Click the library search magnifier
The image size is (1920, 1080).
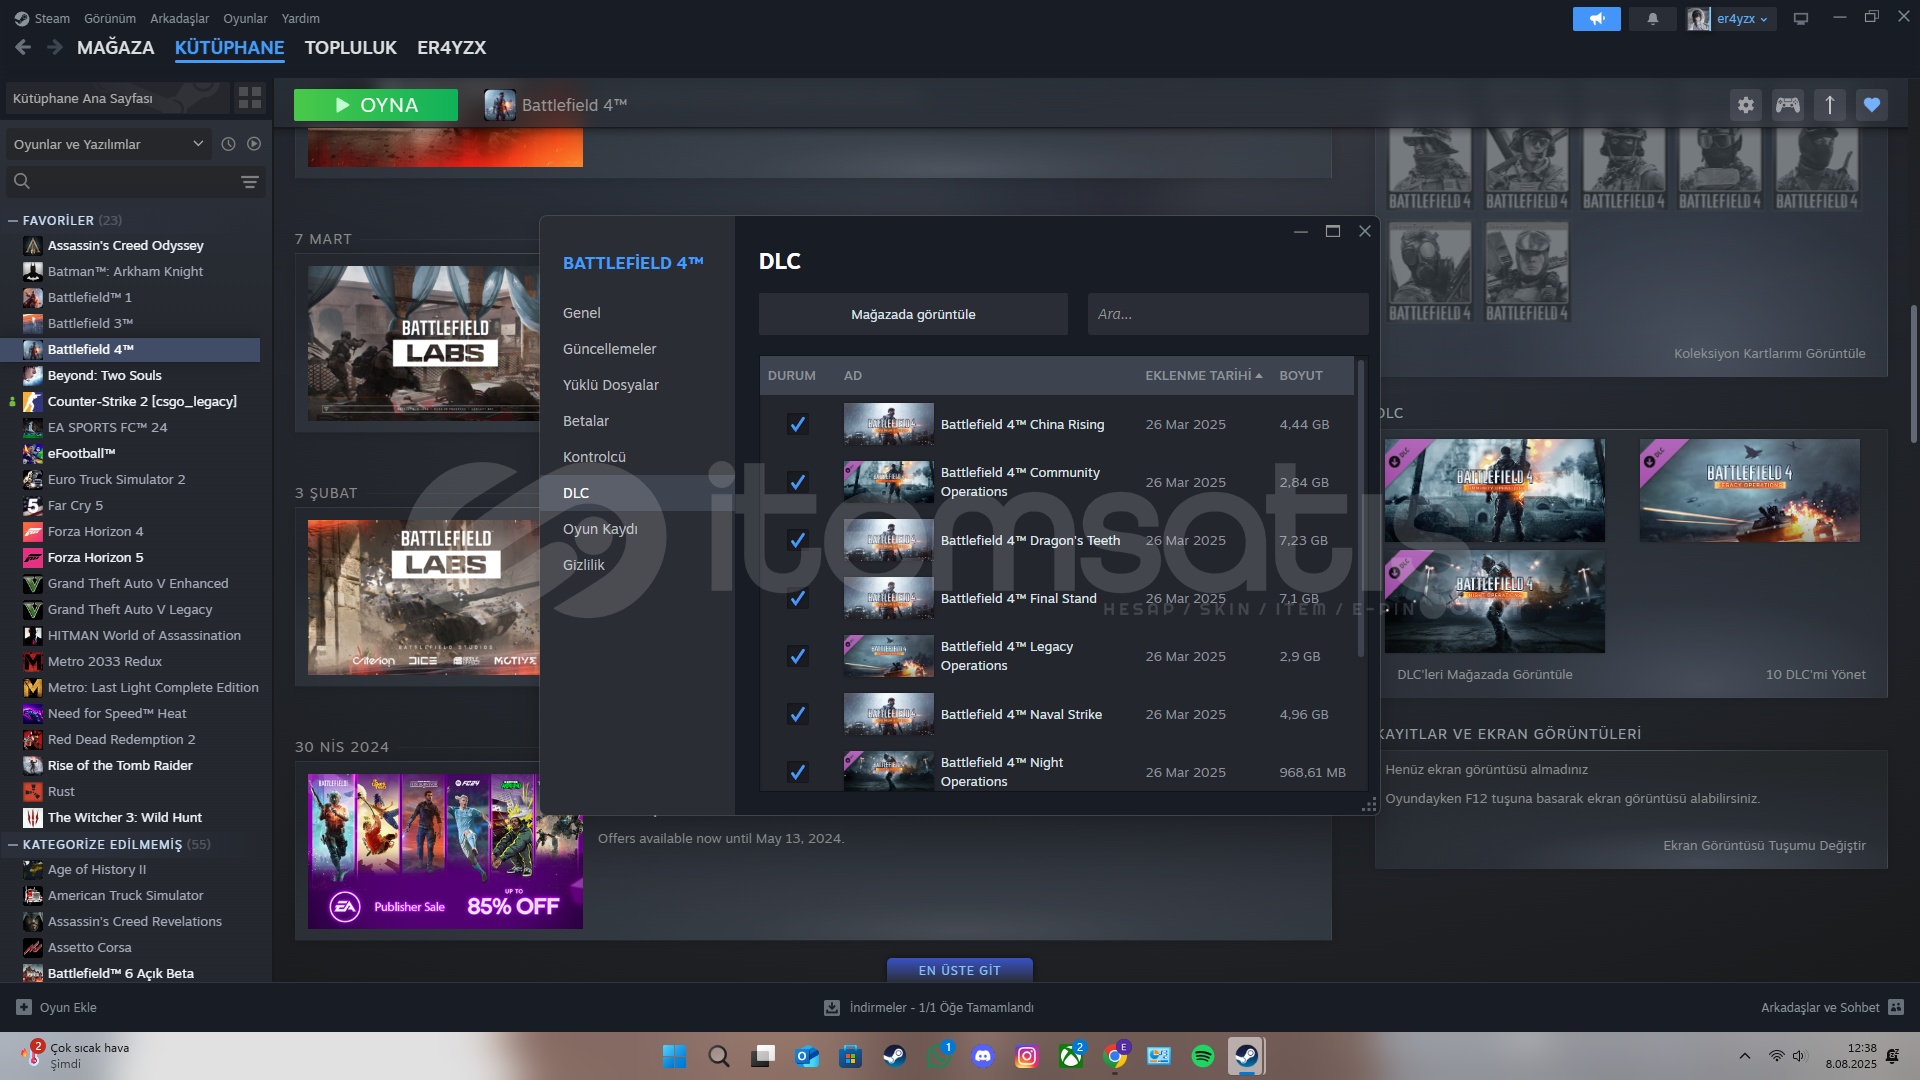(x=22, y=181)
